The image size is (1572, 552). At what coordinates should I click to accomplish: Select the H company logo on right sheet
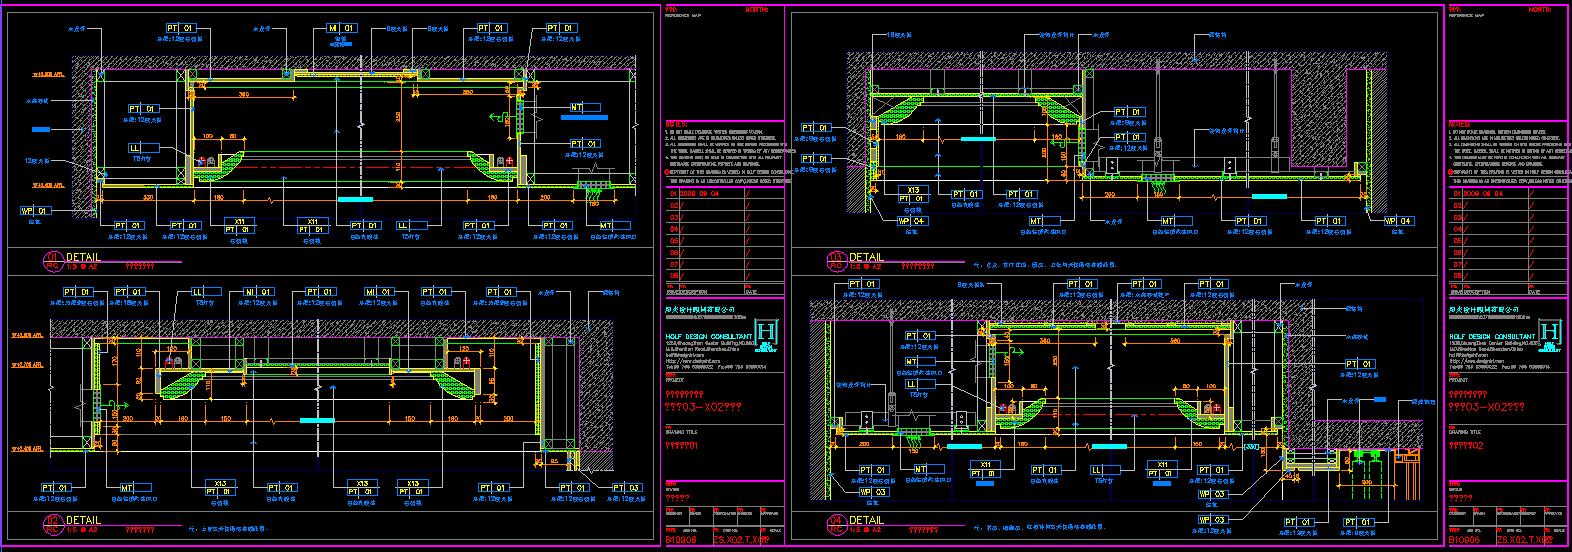coord(1551,333)
